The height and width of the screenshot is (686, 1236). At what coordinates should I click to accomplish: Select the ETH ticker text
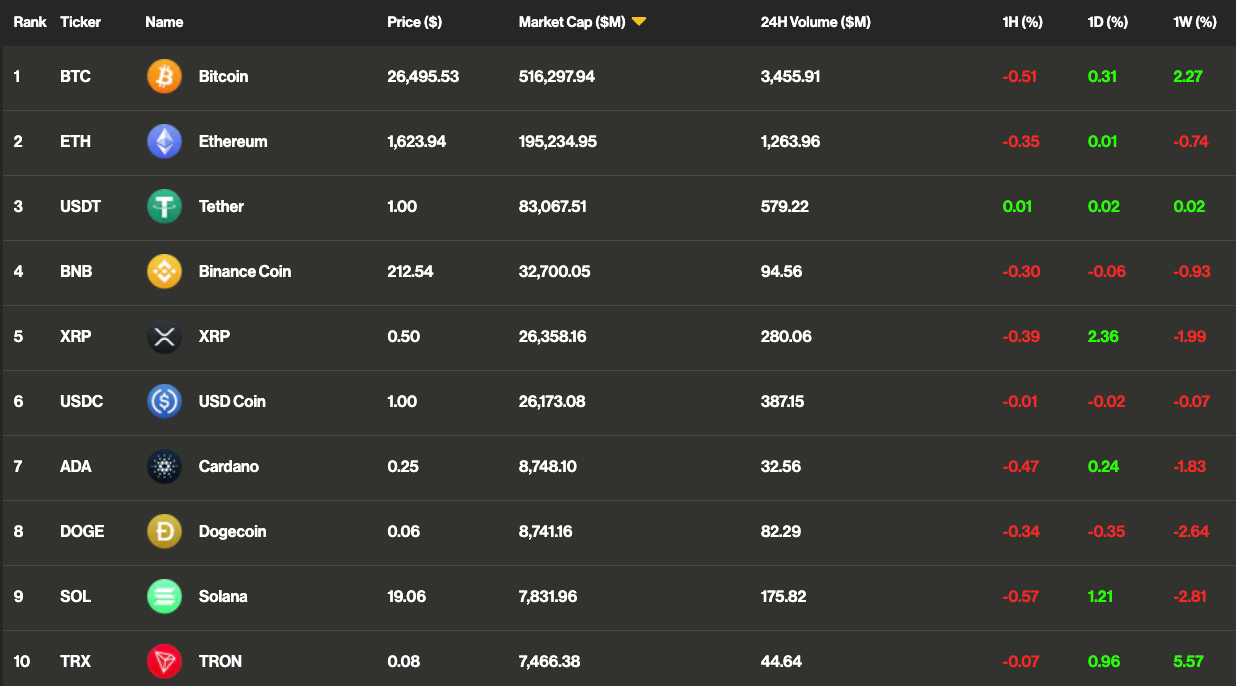(x=75, y=141)
